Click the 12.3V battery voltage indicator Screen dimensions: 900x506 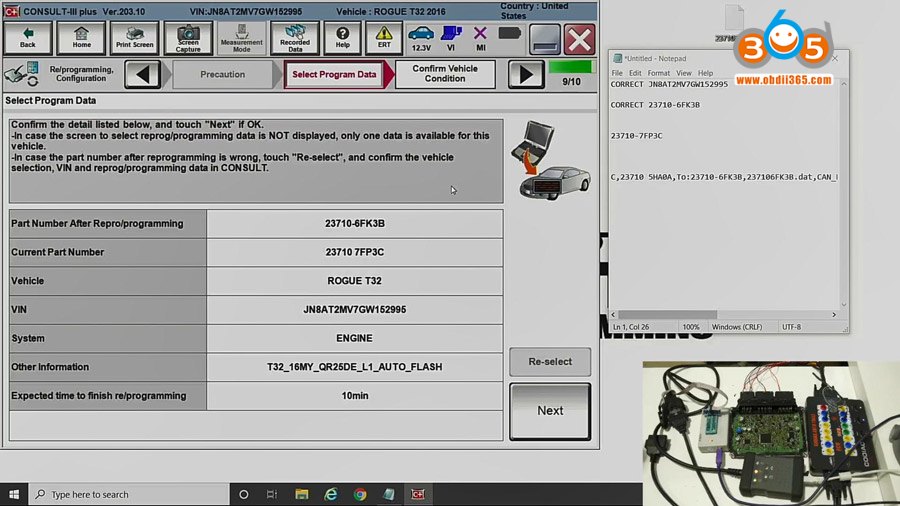421,38
